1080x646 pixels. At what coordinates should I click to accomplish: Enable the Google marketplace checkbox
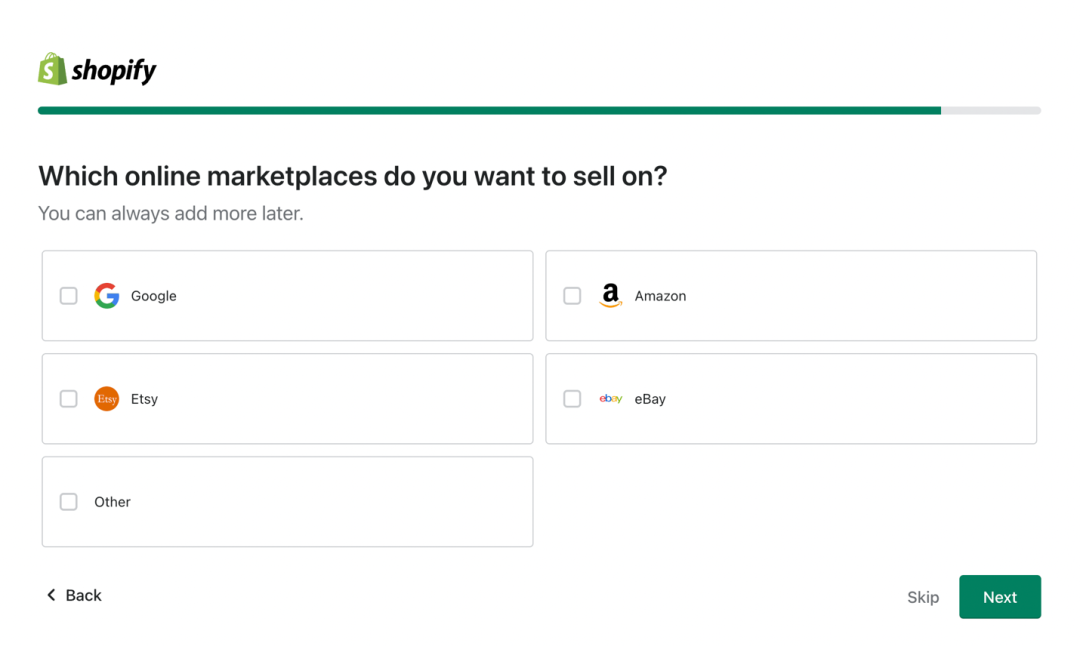pyautogui.click(x=68, y=295)
